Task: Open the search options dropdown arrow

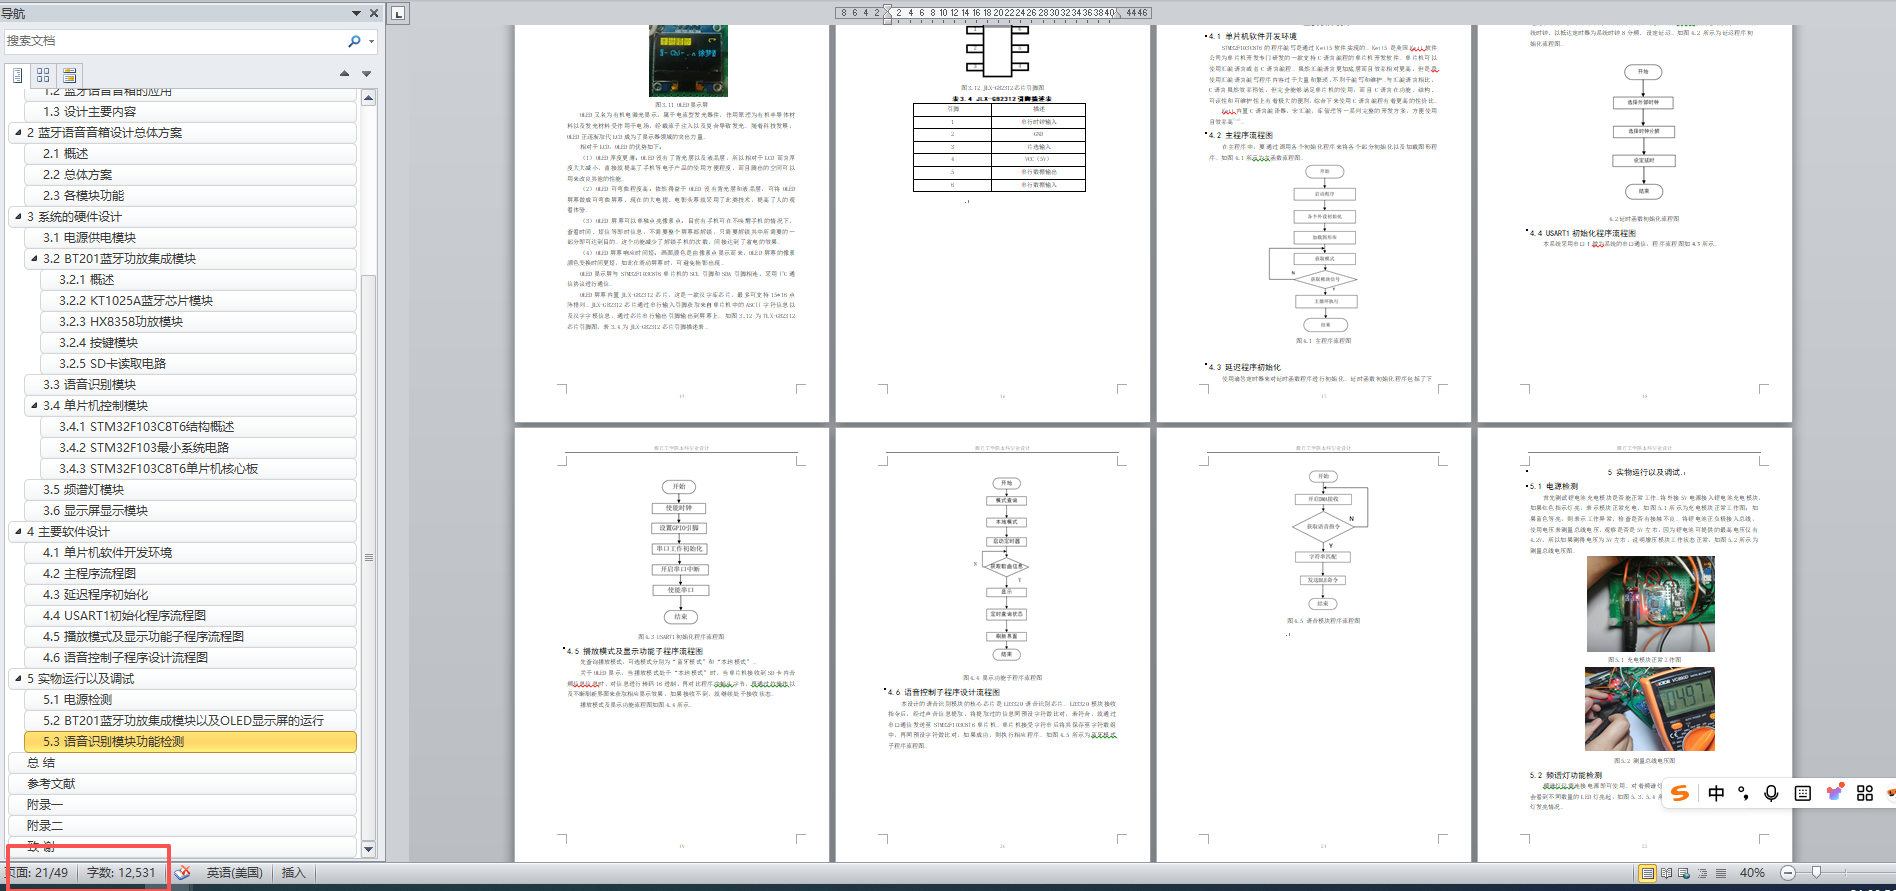Action: pos(372,41)
